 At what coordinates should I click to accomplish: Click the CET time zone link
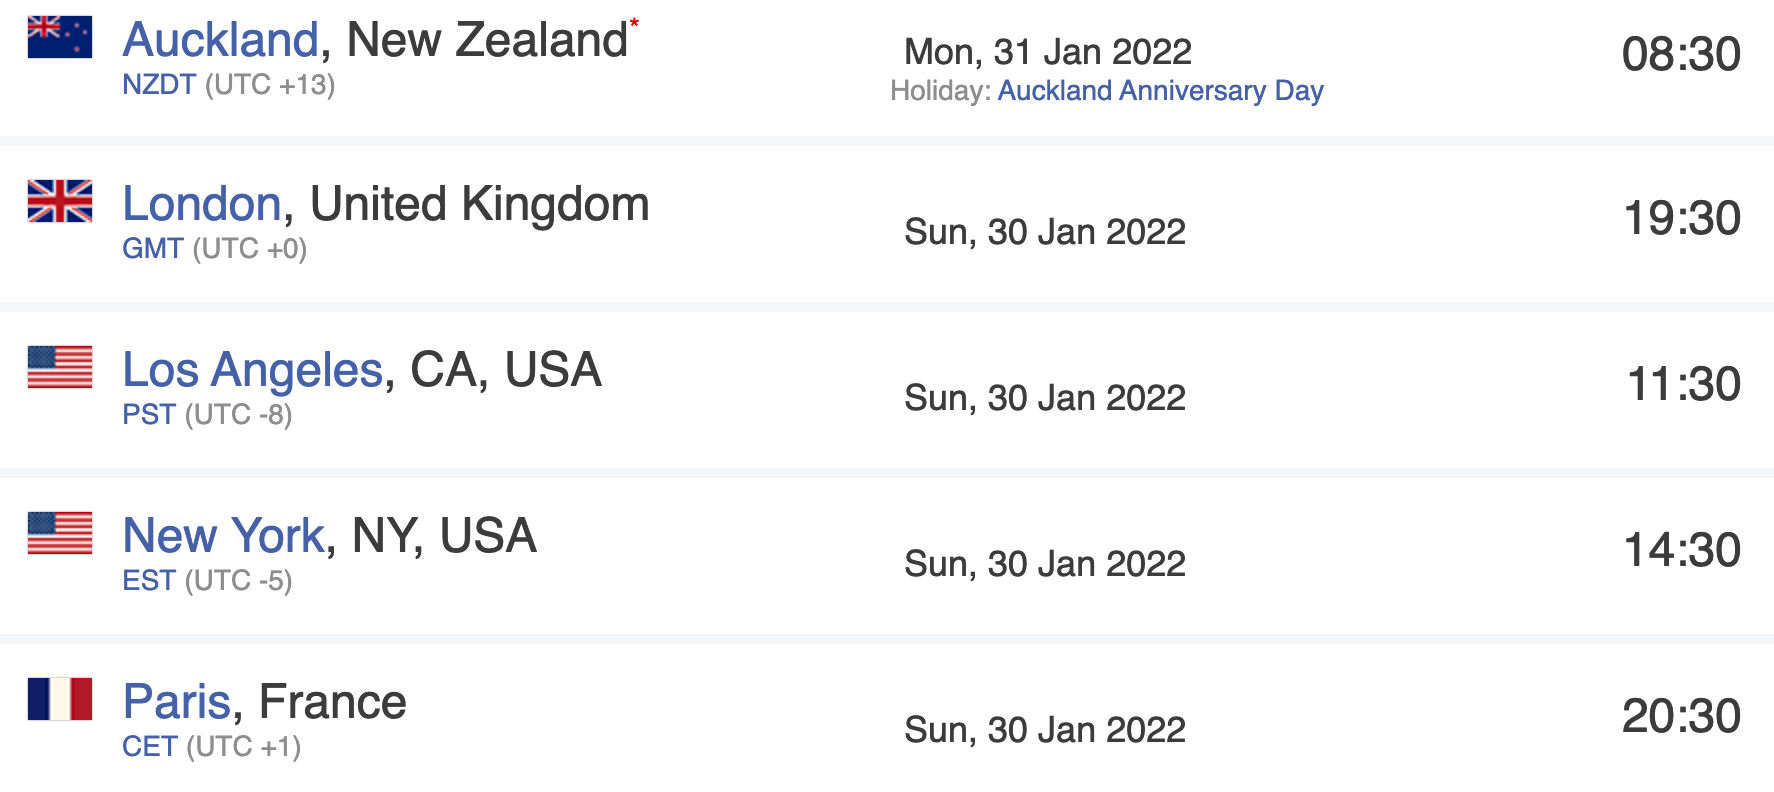pos(149,747)
